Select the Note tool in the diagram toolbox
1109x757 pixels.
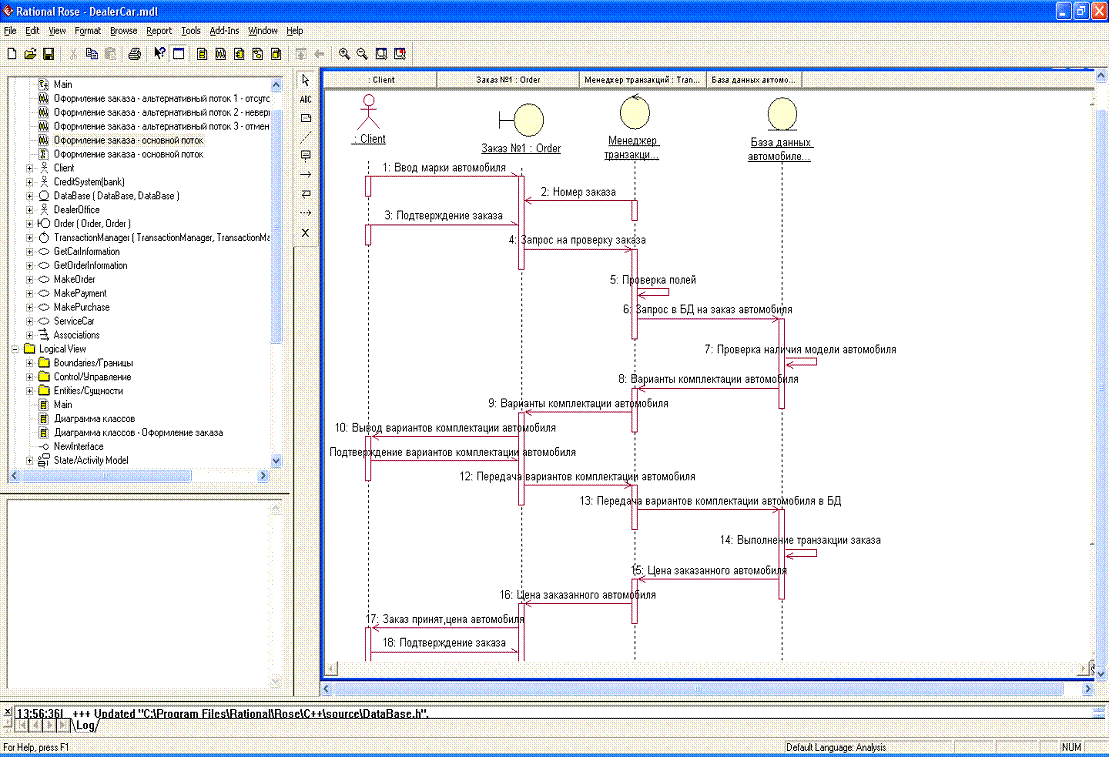[306, 118]
